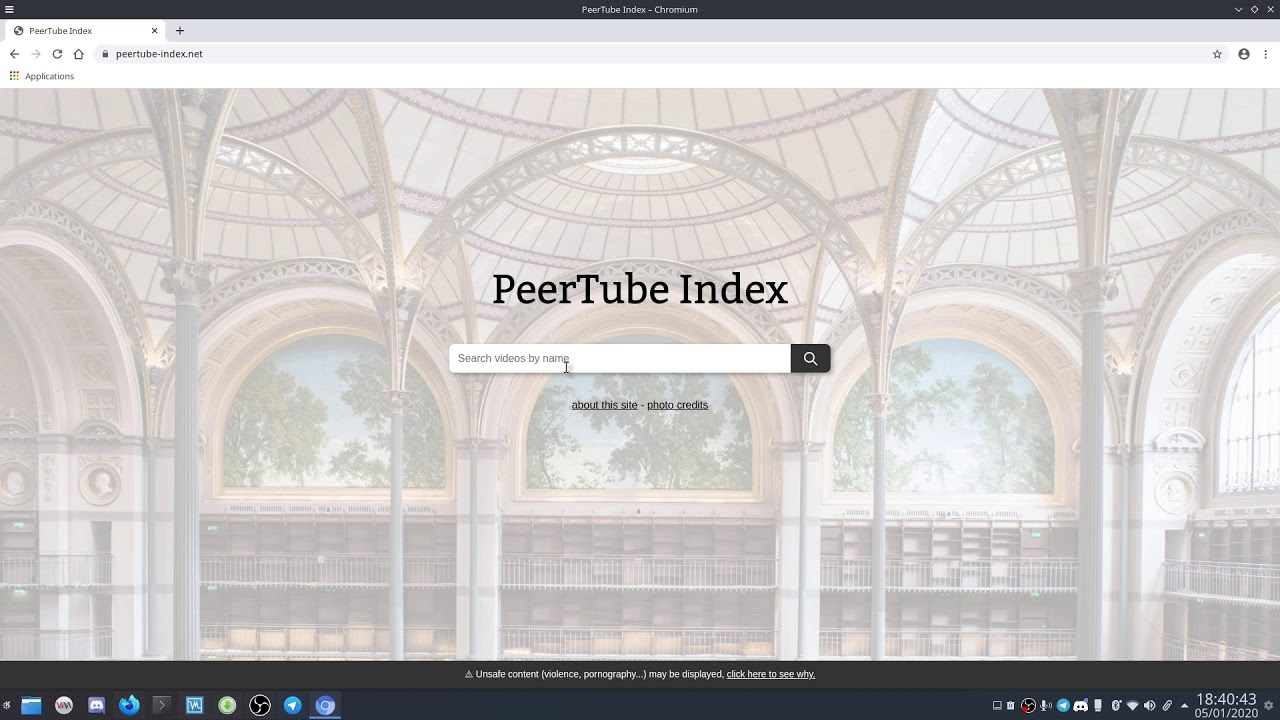Click the Discord tray icon
The image size is (1280, 720).
[x=1080, y=706]
